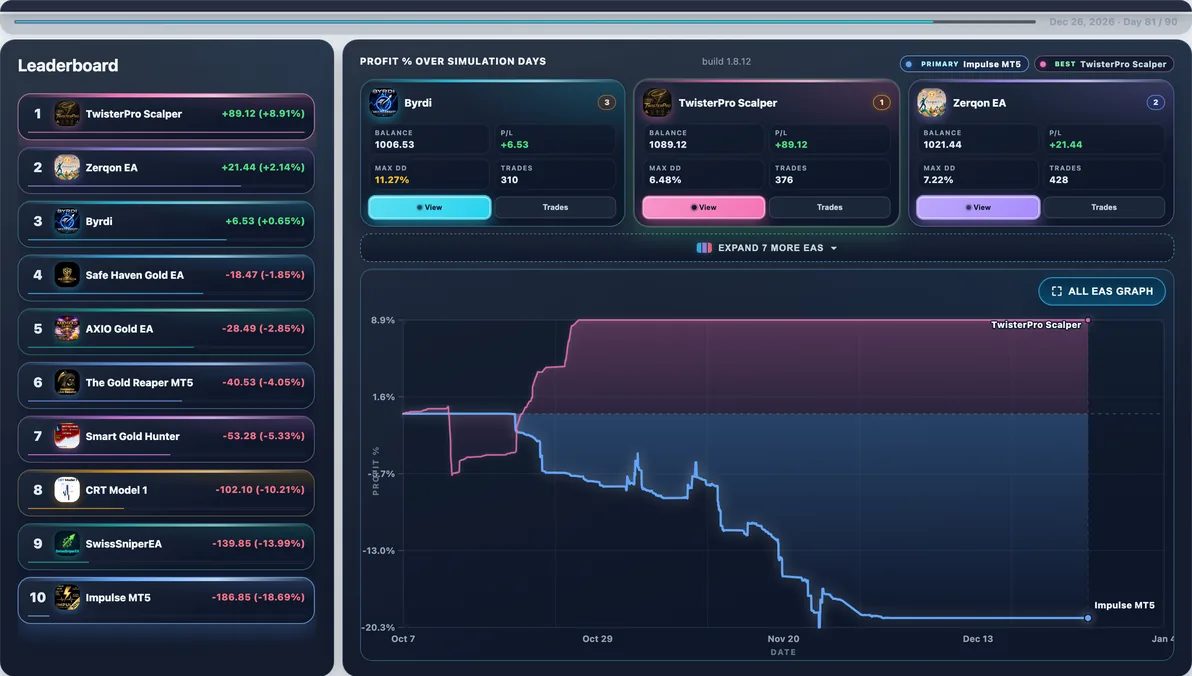Viewport: 1192px width, 676px height.
Task: Click the simulation day progress bar
Action: click(525, 21)
